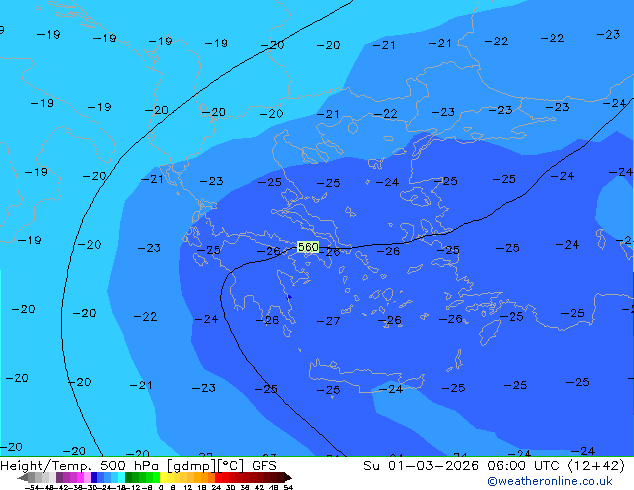Pick the dark navy blue swatch at legend -30
Screen dimensions: 634x490
pyautogui.click(x=94, y=477)
